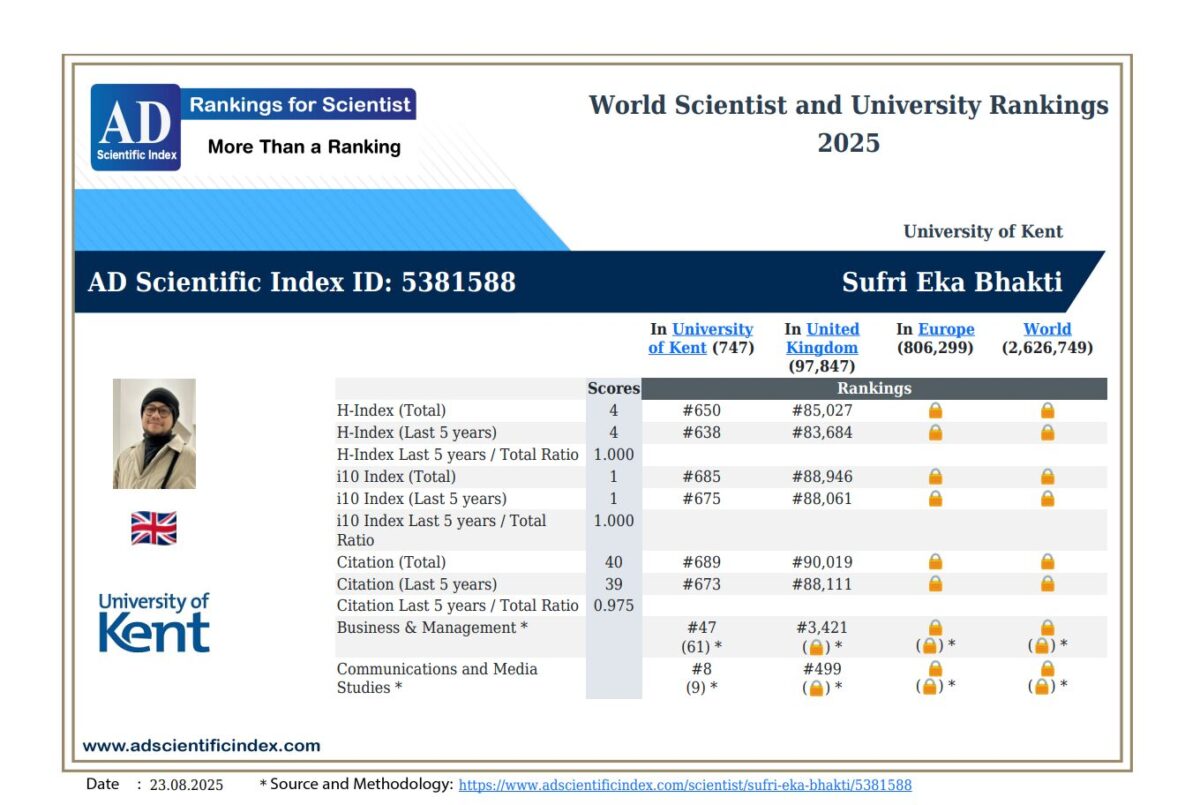Click Europe lock in H-Index (Last 5 years) row
This screenshot has width=1200, height=805.
click(935, 432)
